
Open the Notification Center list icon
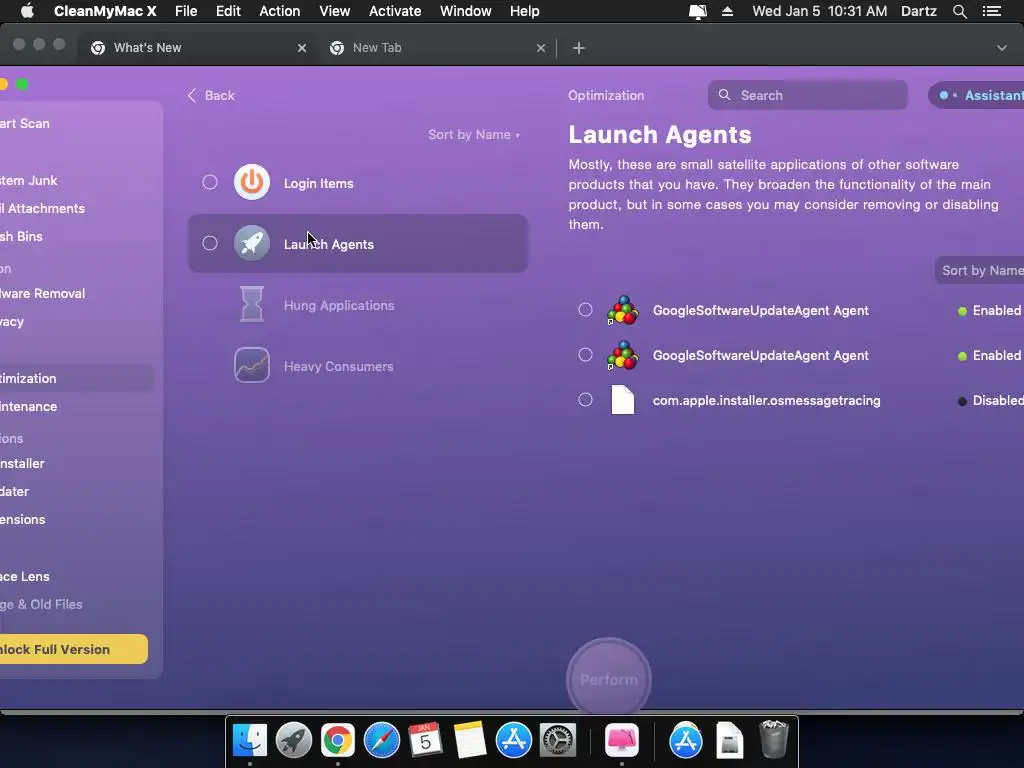992,11
